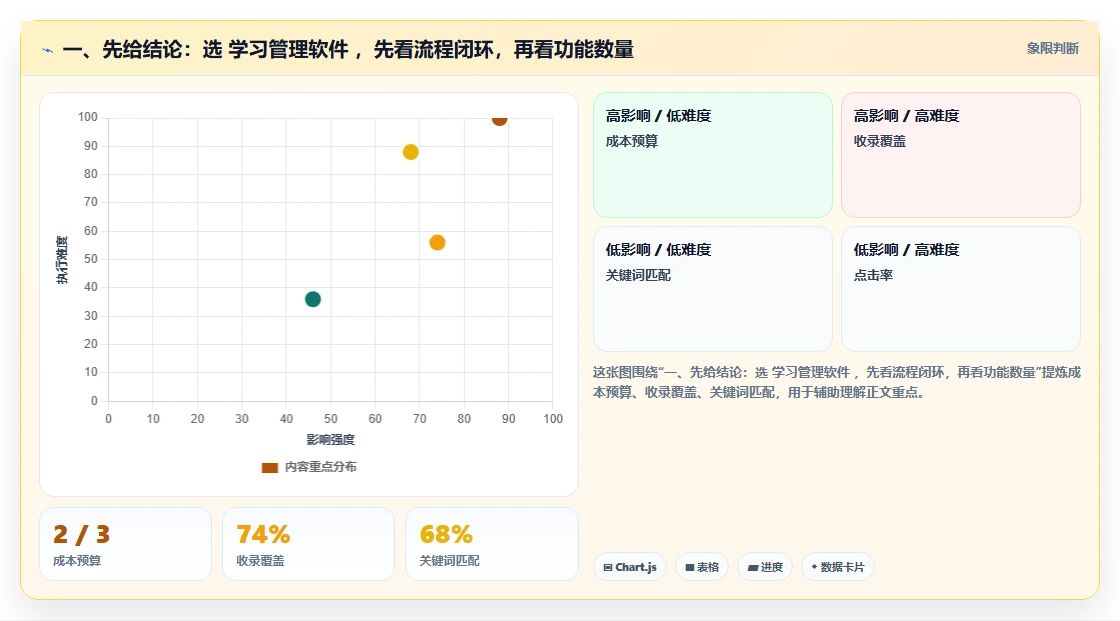Image resolution: width=1120 pixels, height=621 pixels.
Task: Click the 进度 chip icon
Action: point(753,567)
